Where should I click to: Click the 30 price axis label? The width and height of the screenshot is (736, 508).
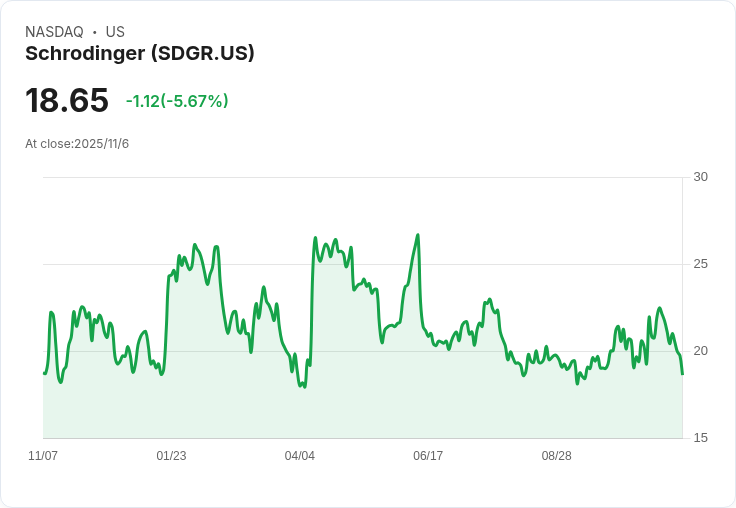coord(700,177)
